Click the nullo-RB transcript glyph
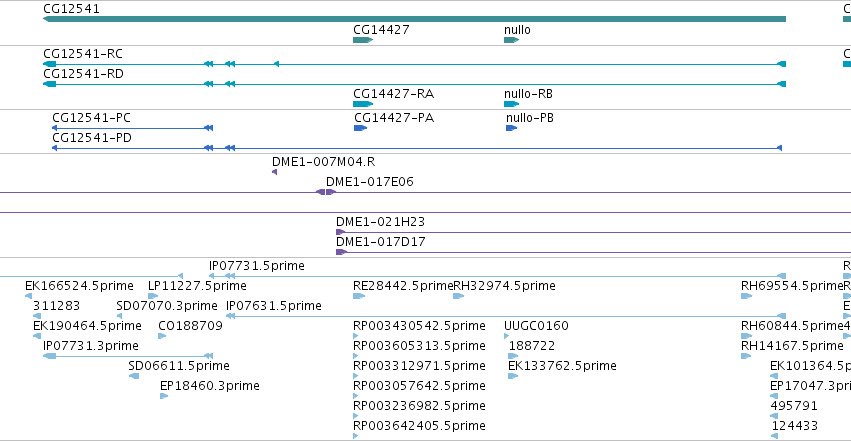Image resolution: width=851 pixels, height=441 pixels. [511, 104]
